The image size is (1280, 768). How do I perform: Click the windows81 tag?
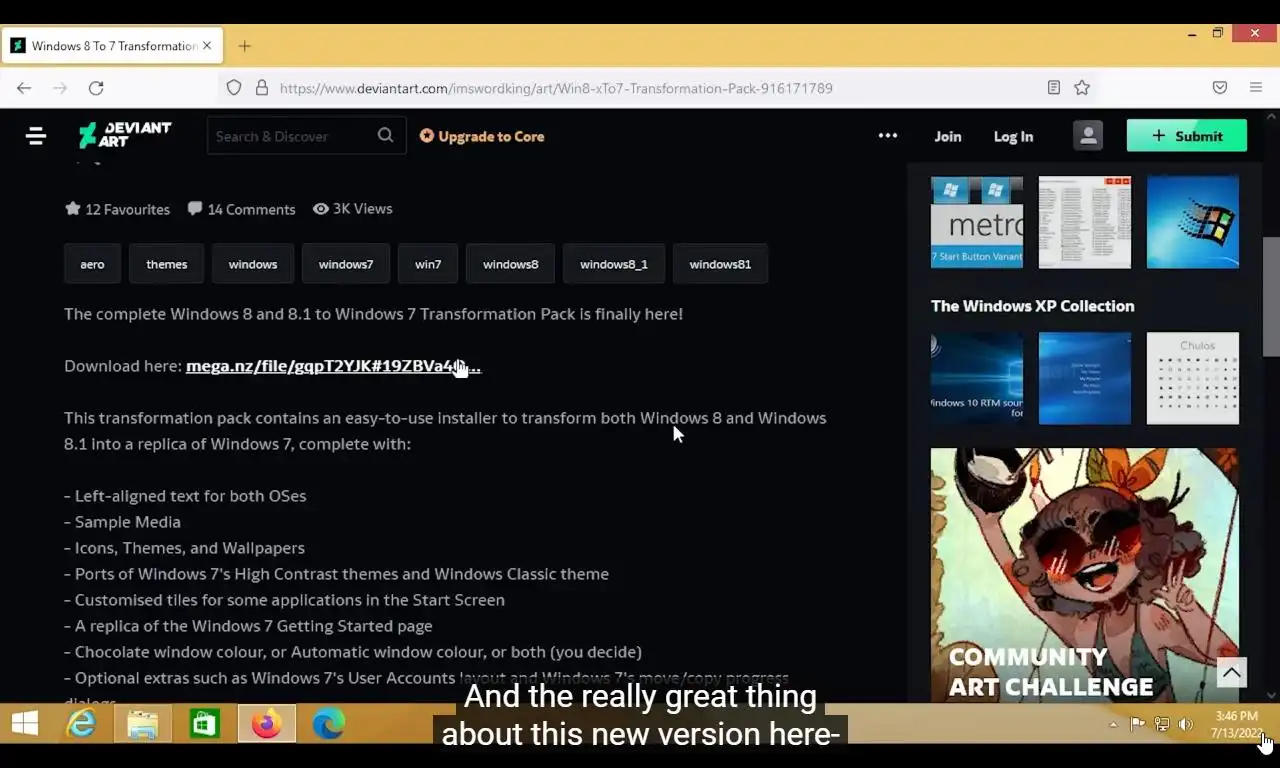(x=720, y=264)
